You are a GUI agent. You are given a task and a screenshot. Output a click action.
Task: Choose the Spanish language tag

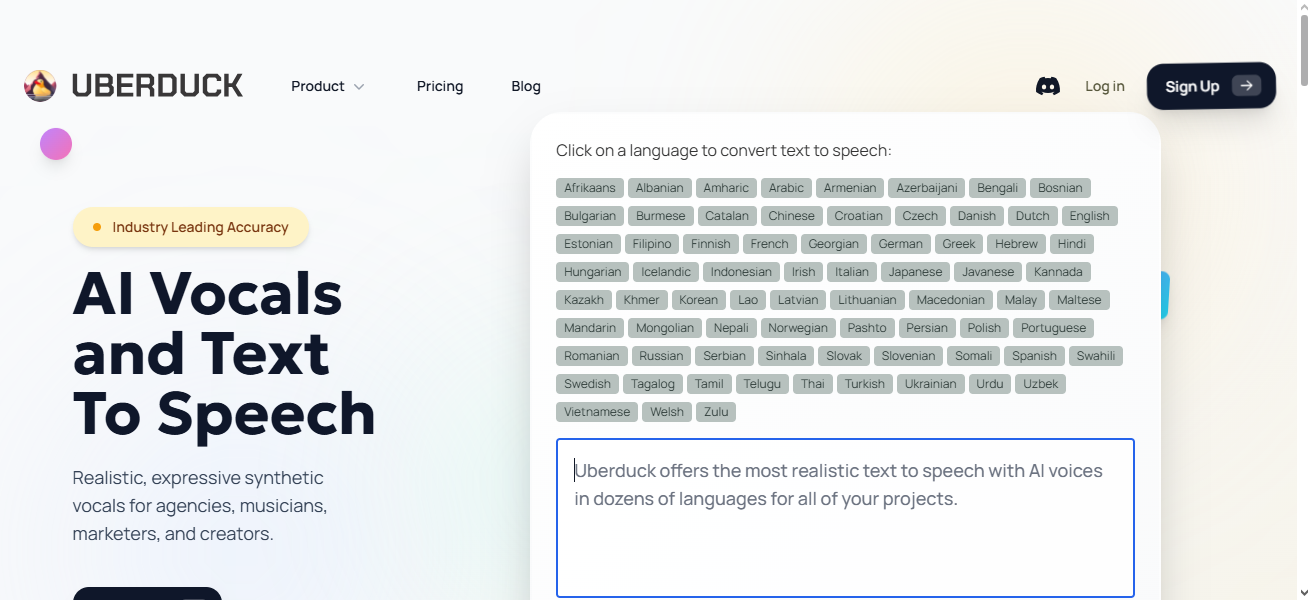point(1034,356)
